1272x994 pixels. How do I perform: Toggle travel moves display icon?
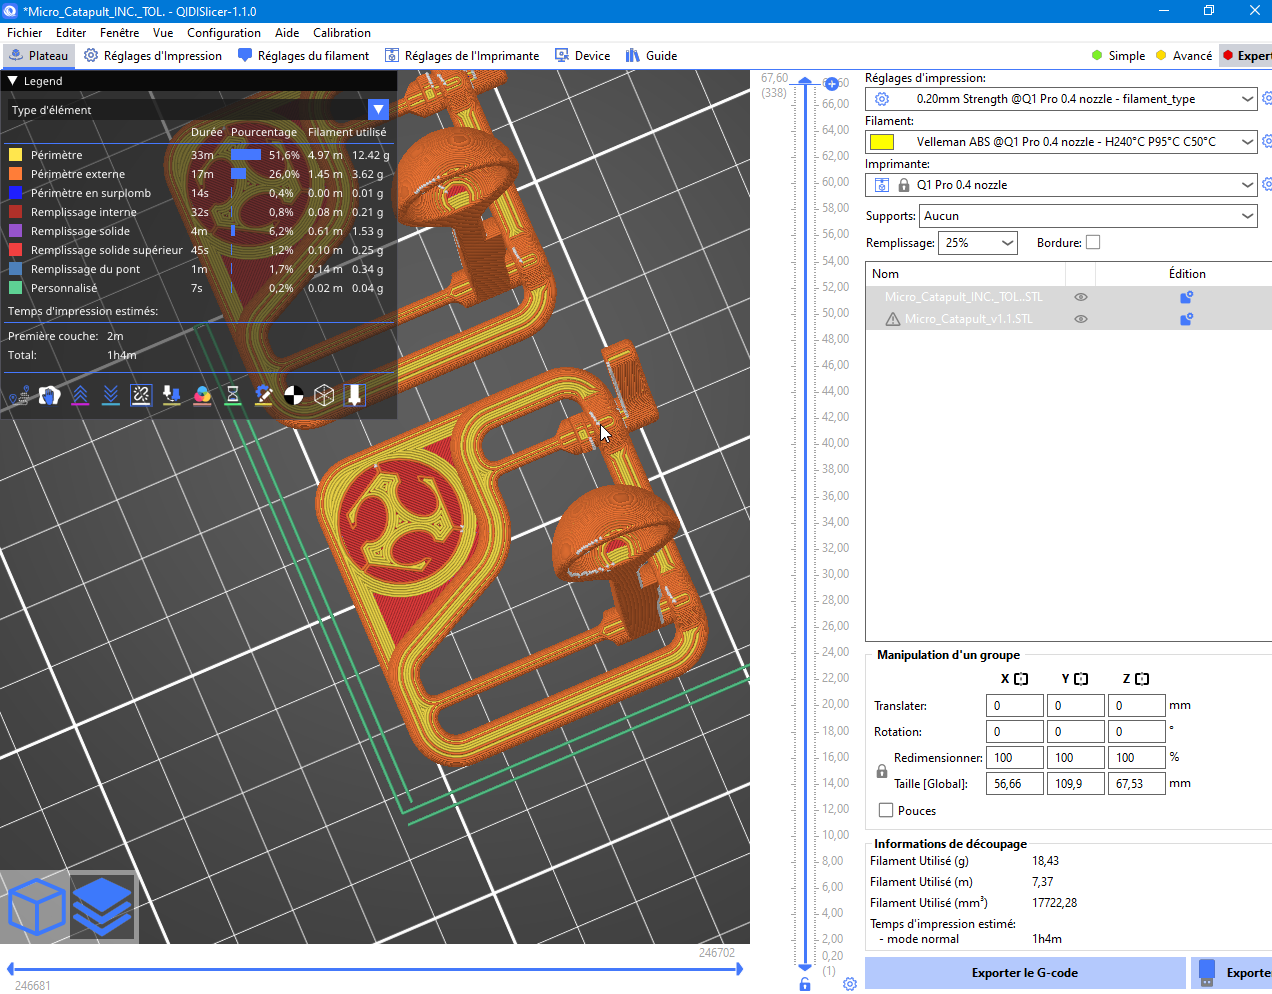[x=18, y=396]
